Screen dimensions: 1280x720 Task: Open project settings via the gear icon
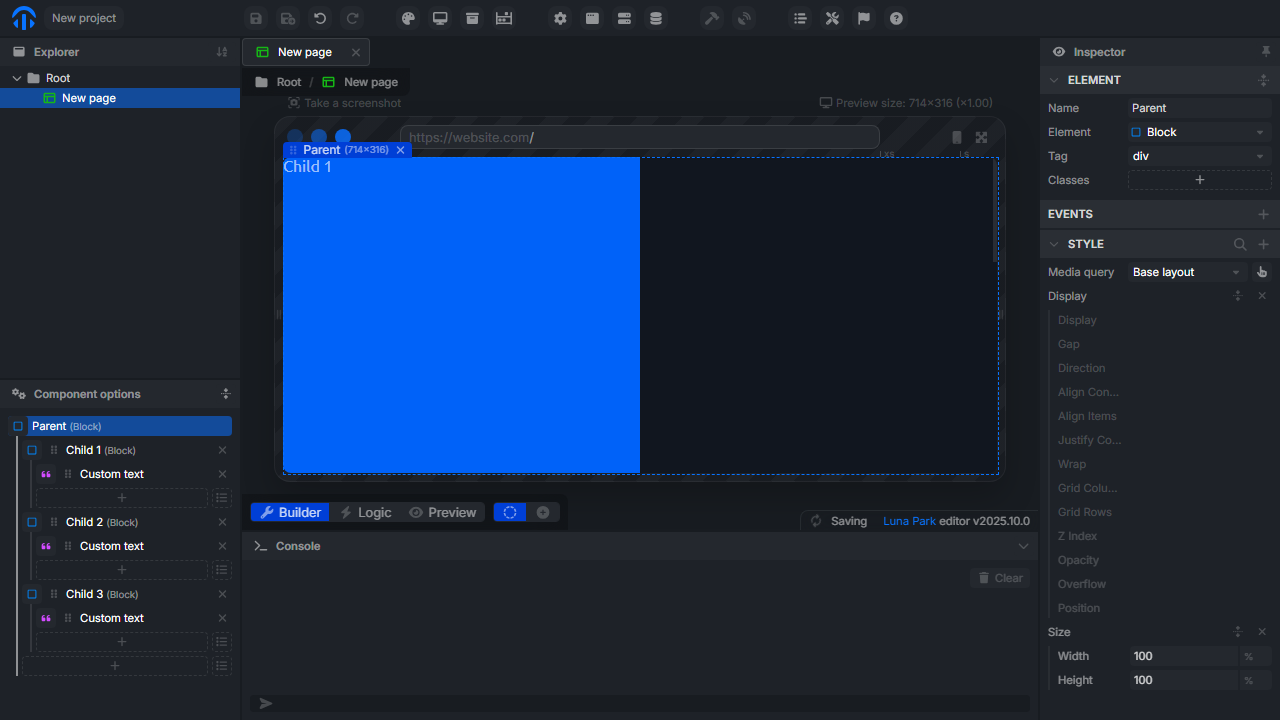click(x=560, y=18)
